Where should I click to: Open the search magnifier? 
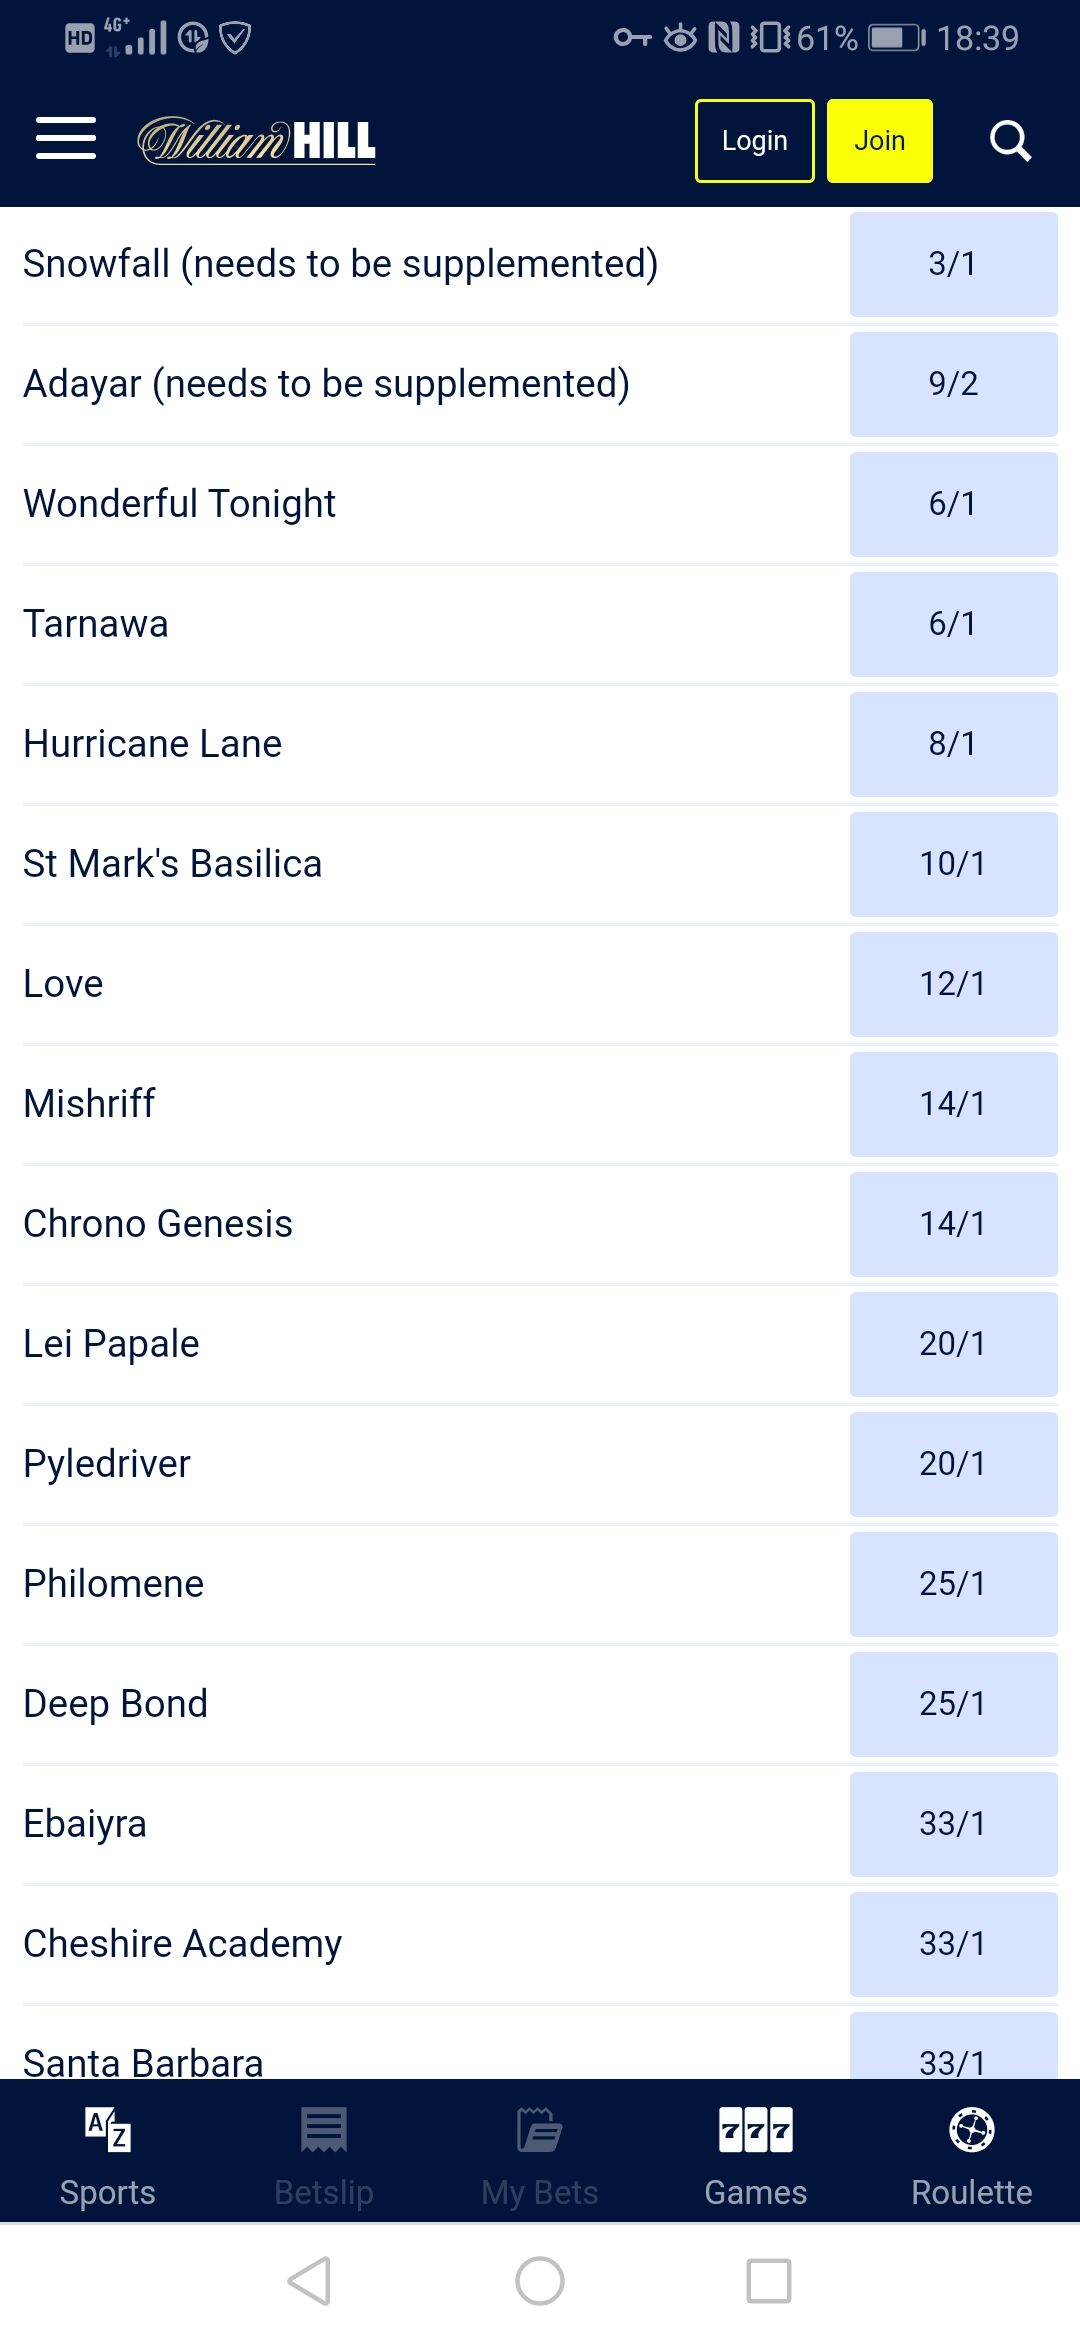[1010, 141]
